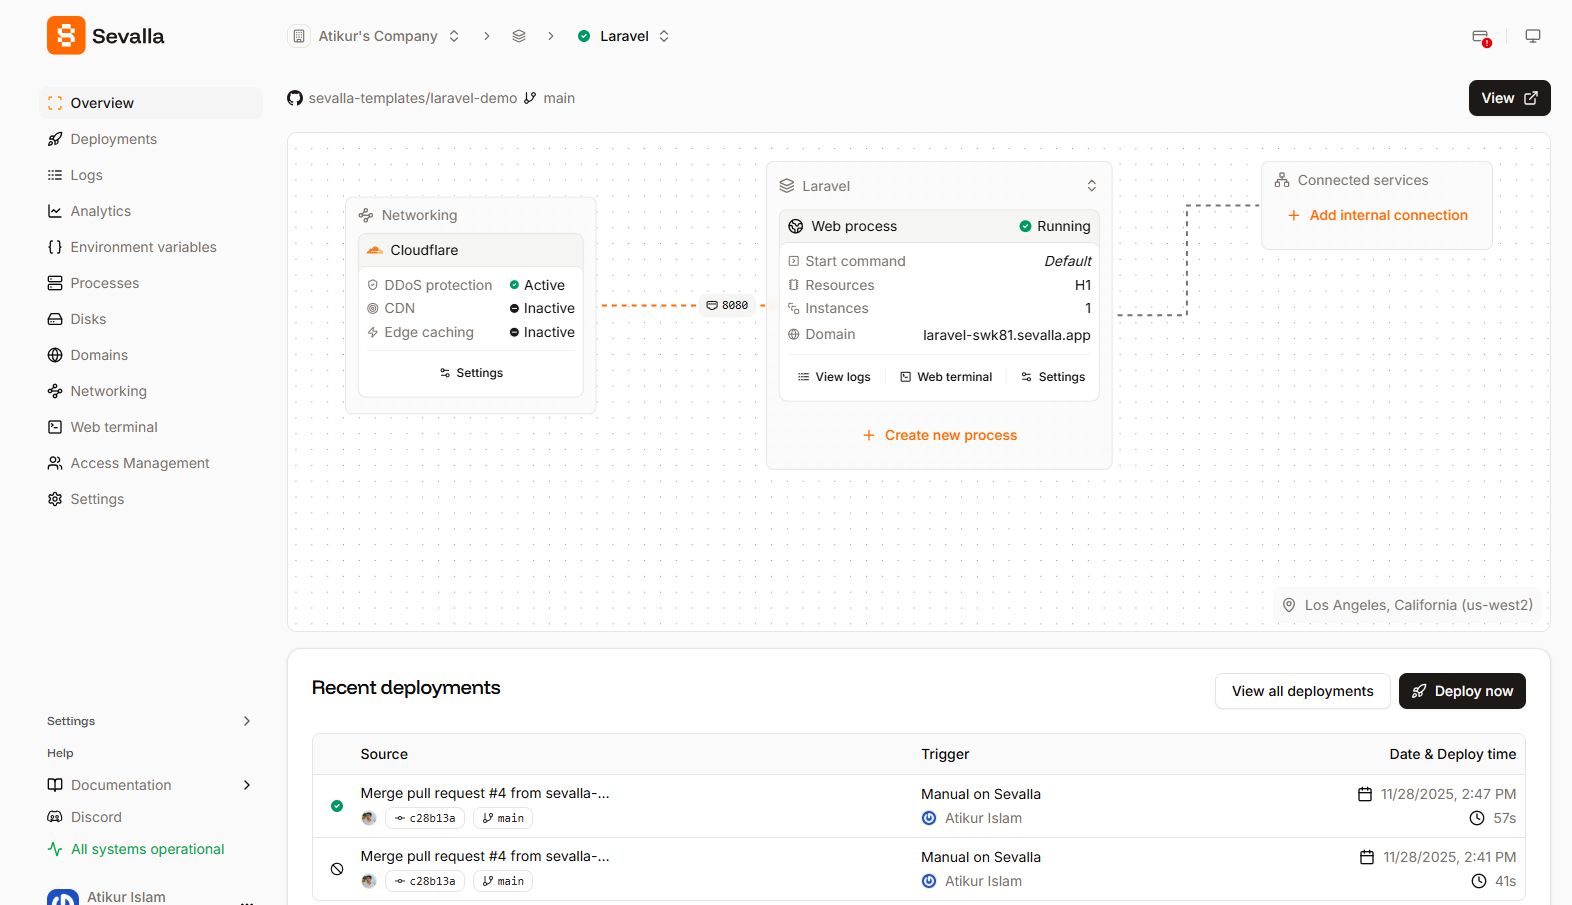Screen dimensions: 1572x905
Task: Click the Deploy now button
Action: 1462,691
